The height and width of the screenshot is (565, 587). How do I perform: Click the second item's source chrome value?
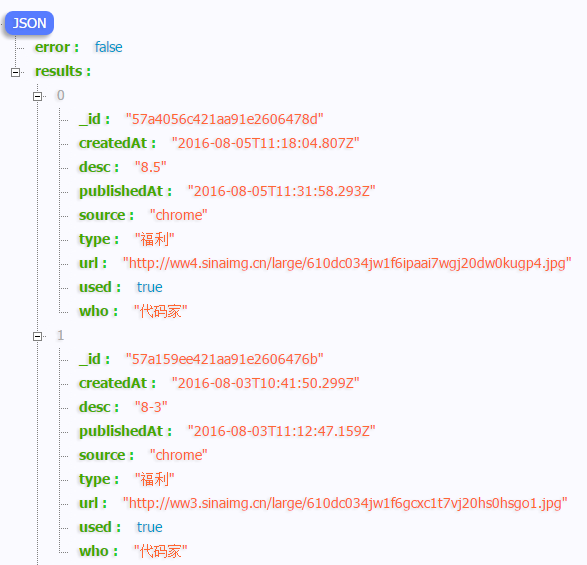click(179, 455)
